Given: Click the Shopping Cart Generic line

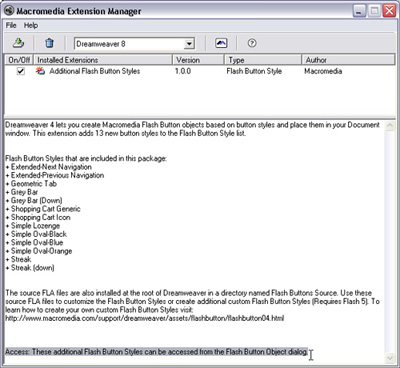Looking at the screenshot, I should [x=43, y=209].
